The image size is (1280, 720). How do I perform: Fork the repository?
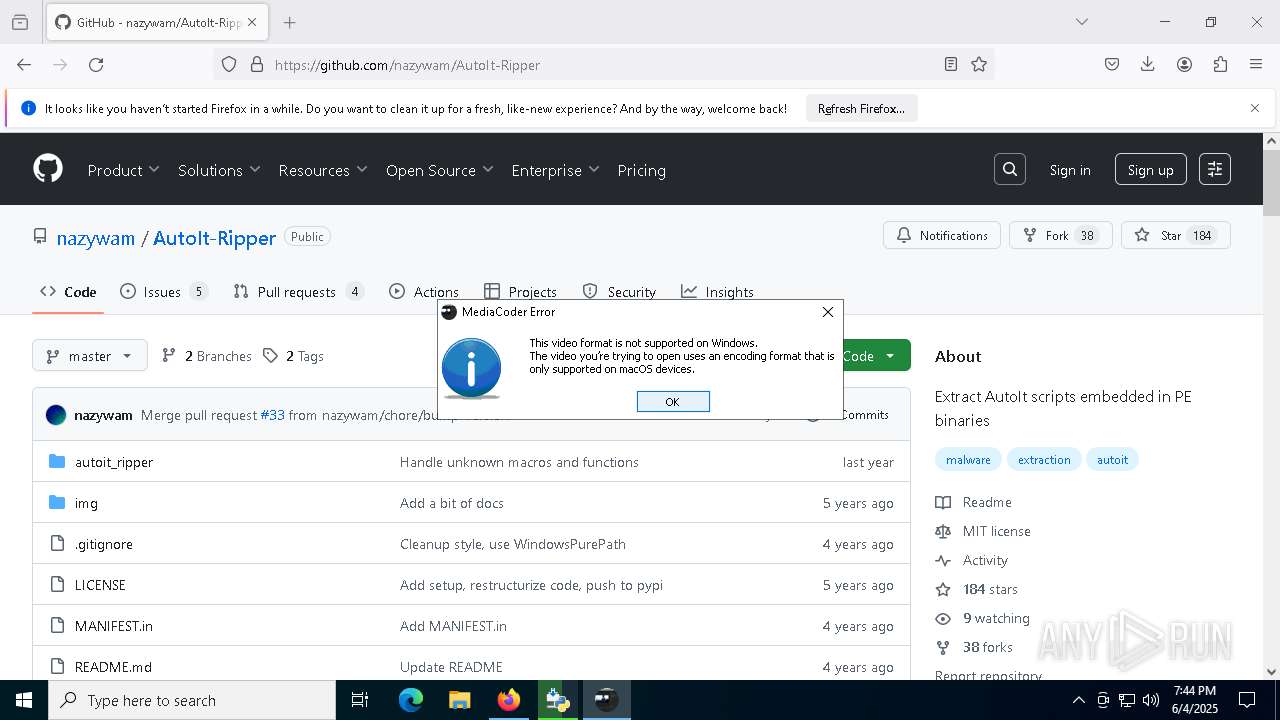pos(1061,235)
